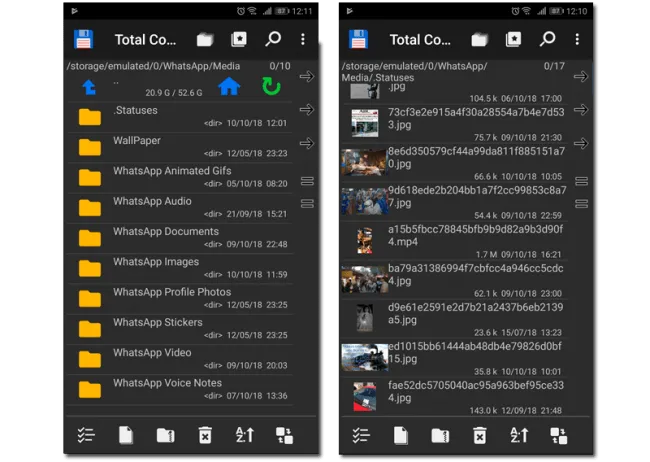Open video a15b5fbcc78845bfb9b9d82a9b3d90f4.mp4
This screenshot has width=650, height=462.
454,241
